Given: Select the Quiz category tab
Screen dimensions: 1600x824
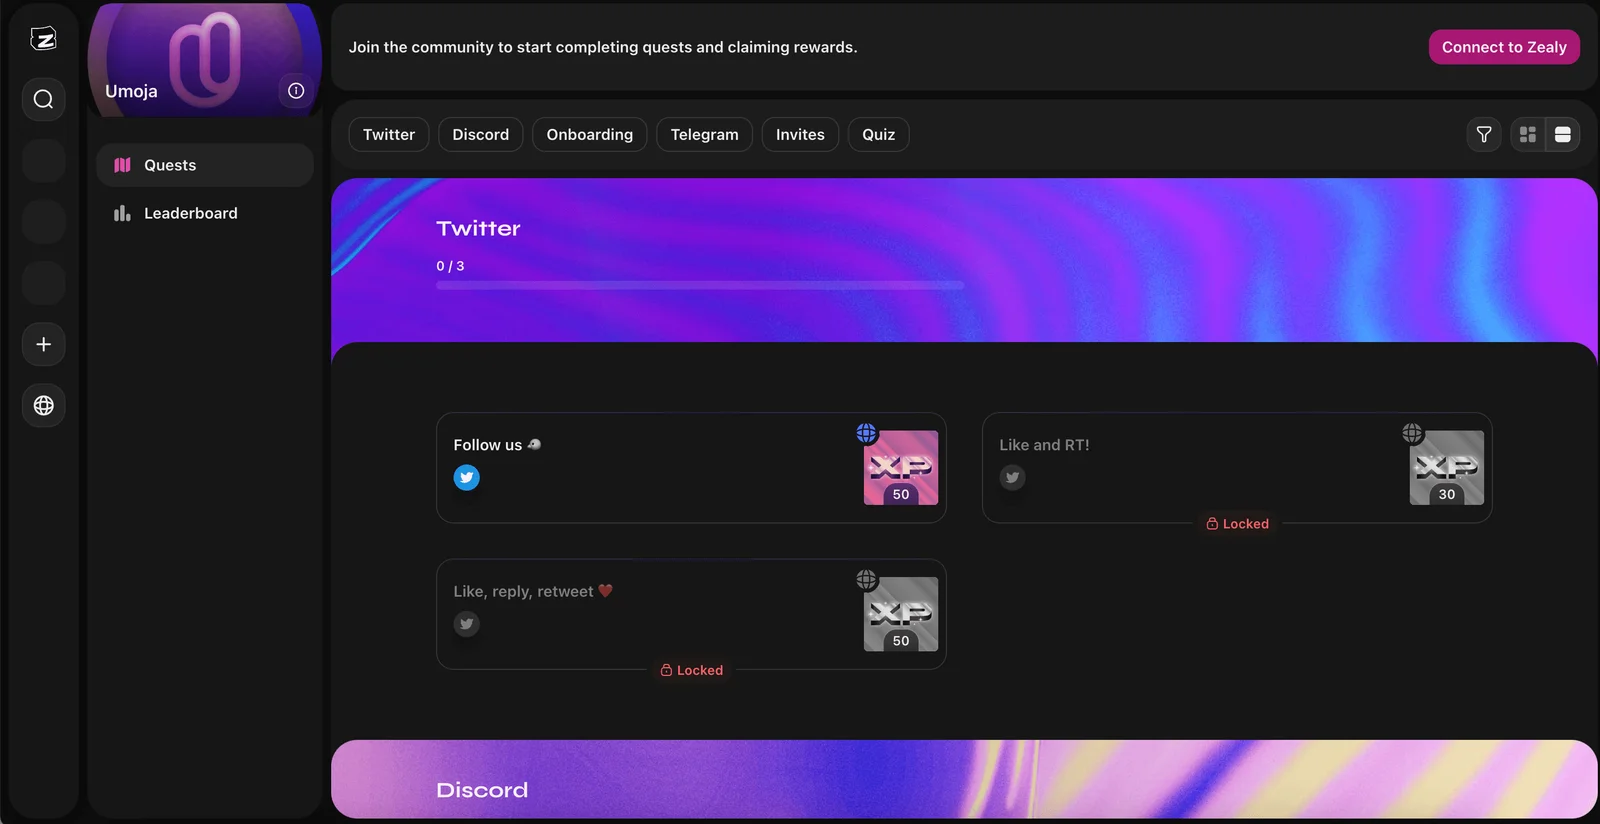Looking at the screenshot, I should (x=879, y=134).
